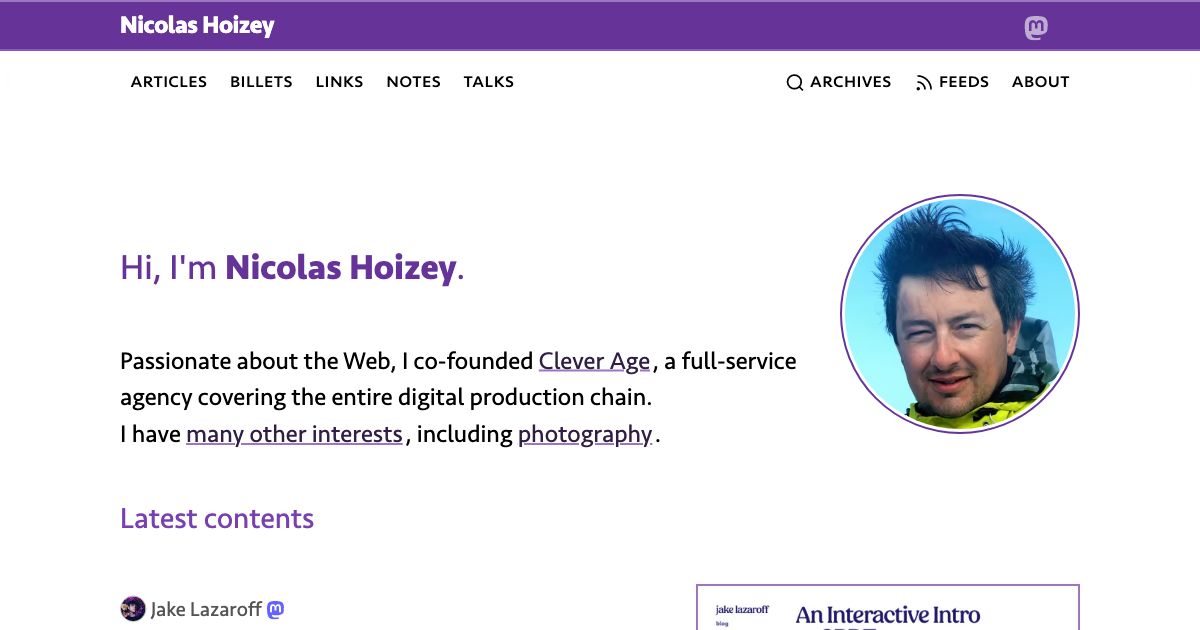
Task: Click the magnifying glass search icon
Action: pyautogui.click(x=794, y=82)
